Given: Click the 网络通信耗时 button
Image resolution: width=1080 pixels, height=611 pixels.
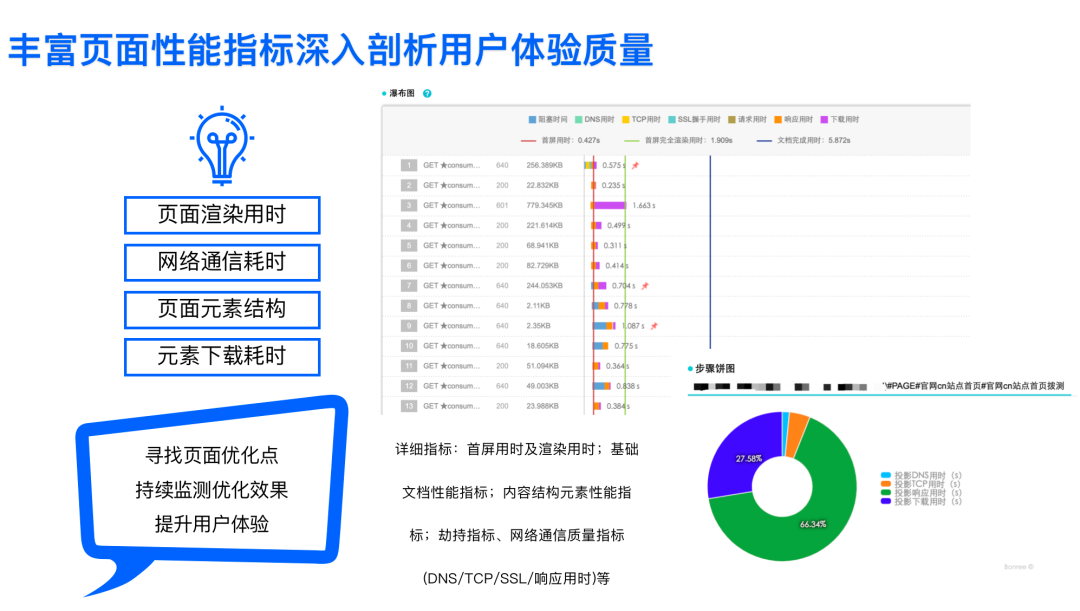Looking at the screenshot, I should tap(222, 263).
